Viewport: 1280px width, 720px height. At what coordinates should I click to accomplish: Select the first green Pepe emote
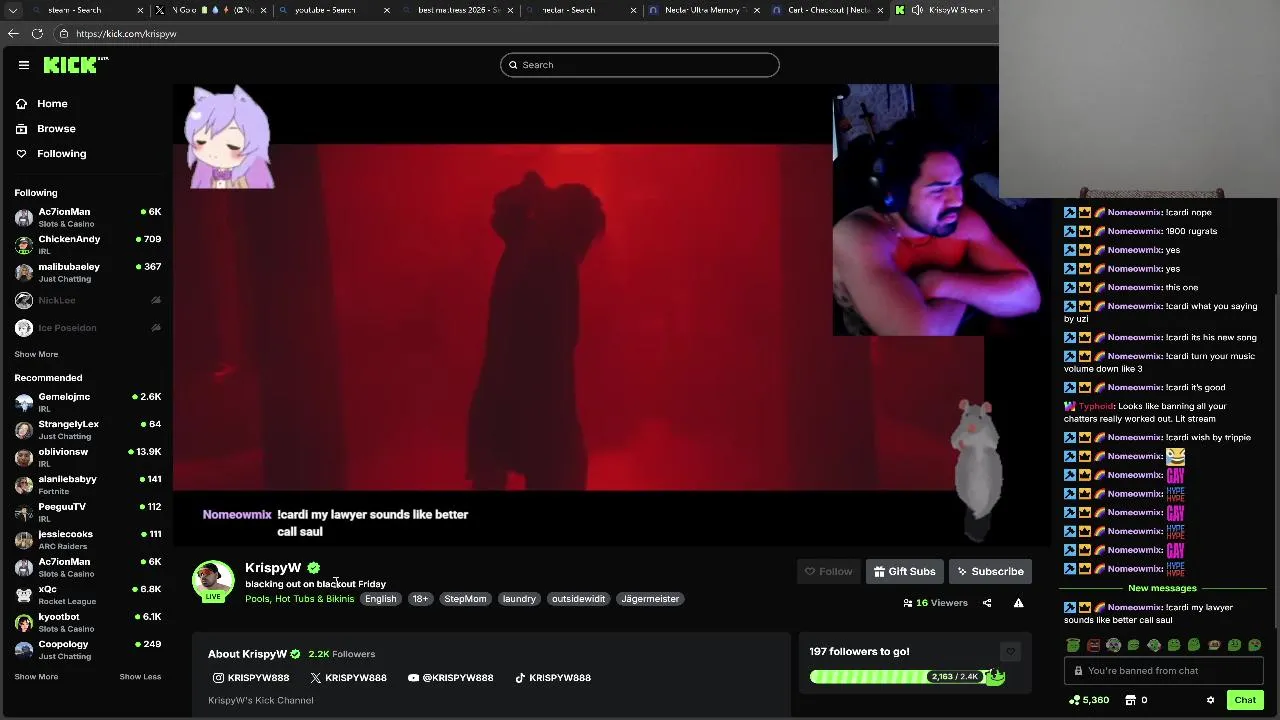pyautogui.click(x=1073, y=646)
